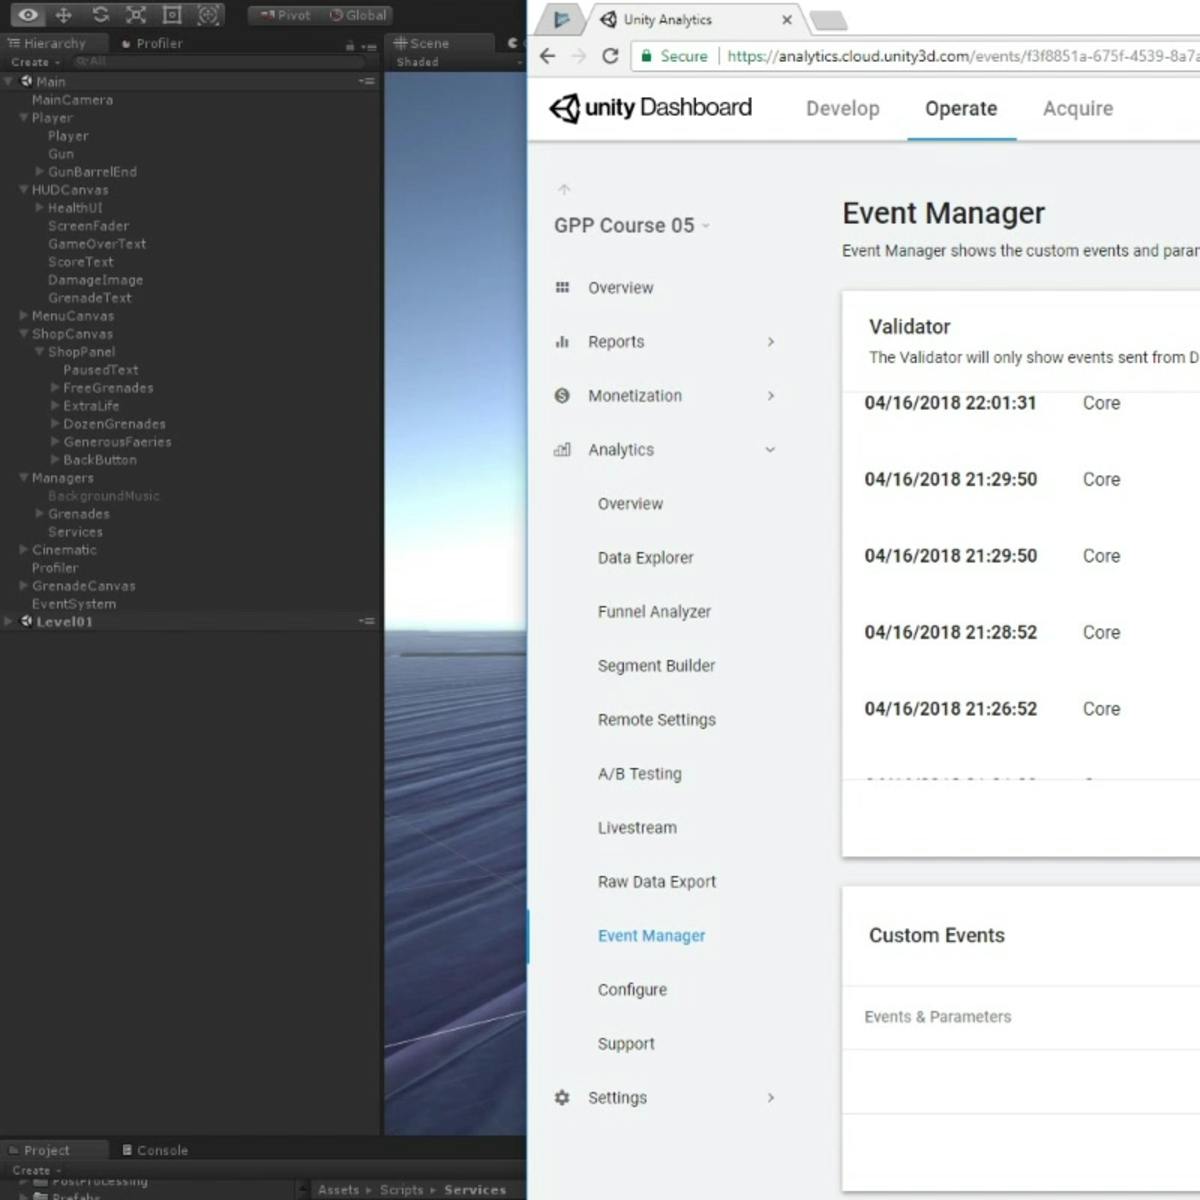Click the Reports bar chart icon

pyautogui.click(x=562, y=342)
